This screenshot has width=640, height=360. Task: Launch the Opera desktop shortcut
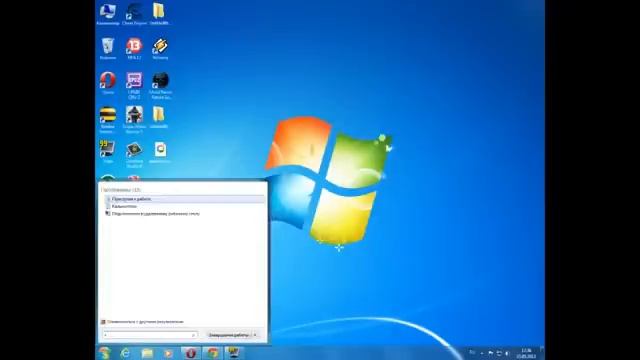click(x=108, y=83)
